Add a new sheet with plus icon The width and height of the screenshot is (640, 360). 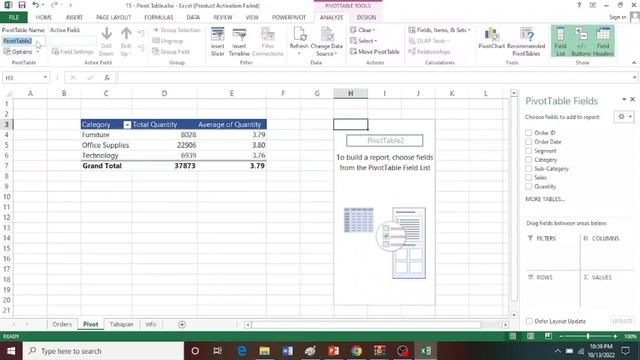tap(182, 324)
